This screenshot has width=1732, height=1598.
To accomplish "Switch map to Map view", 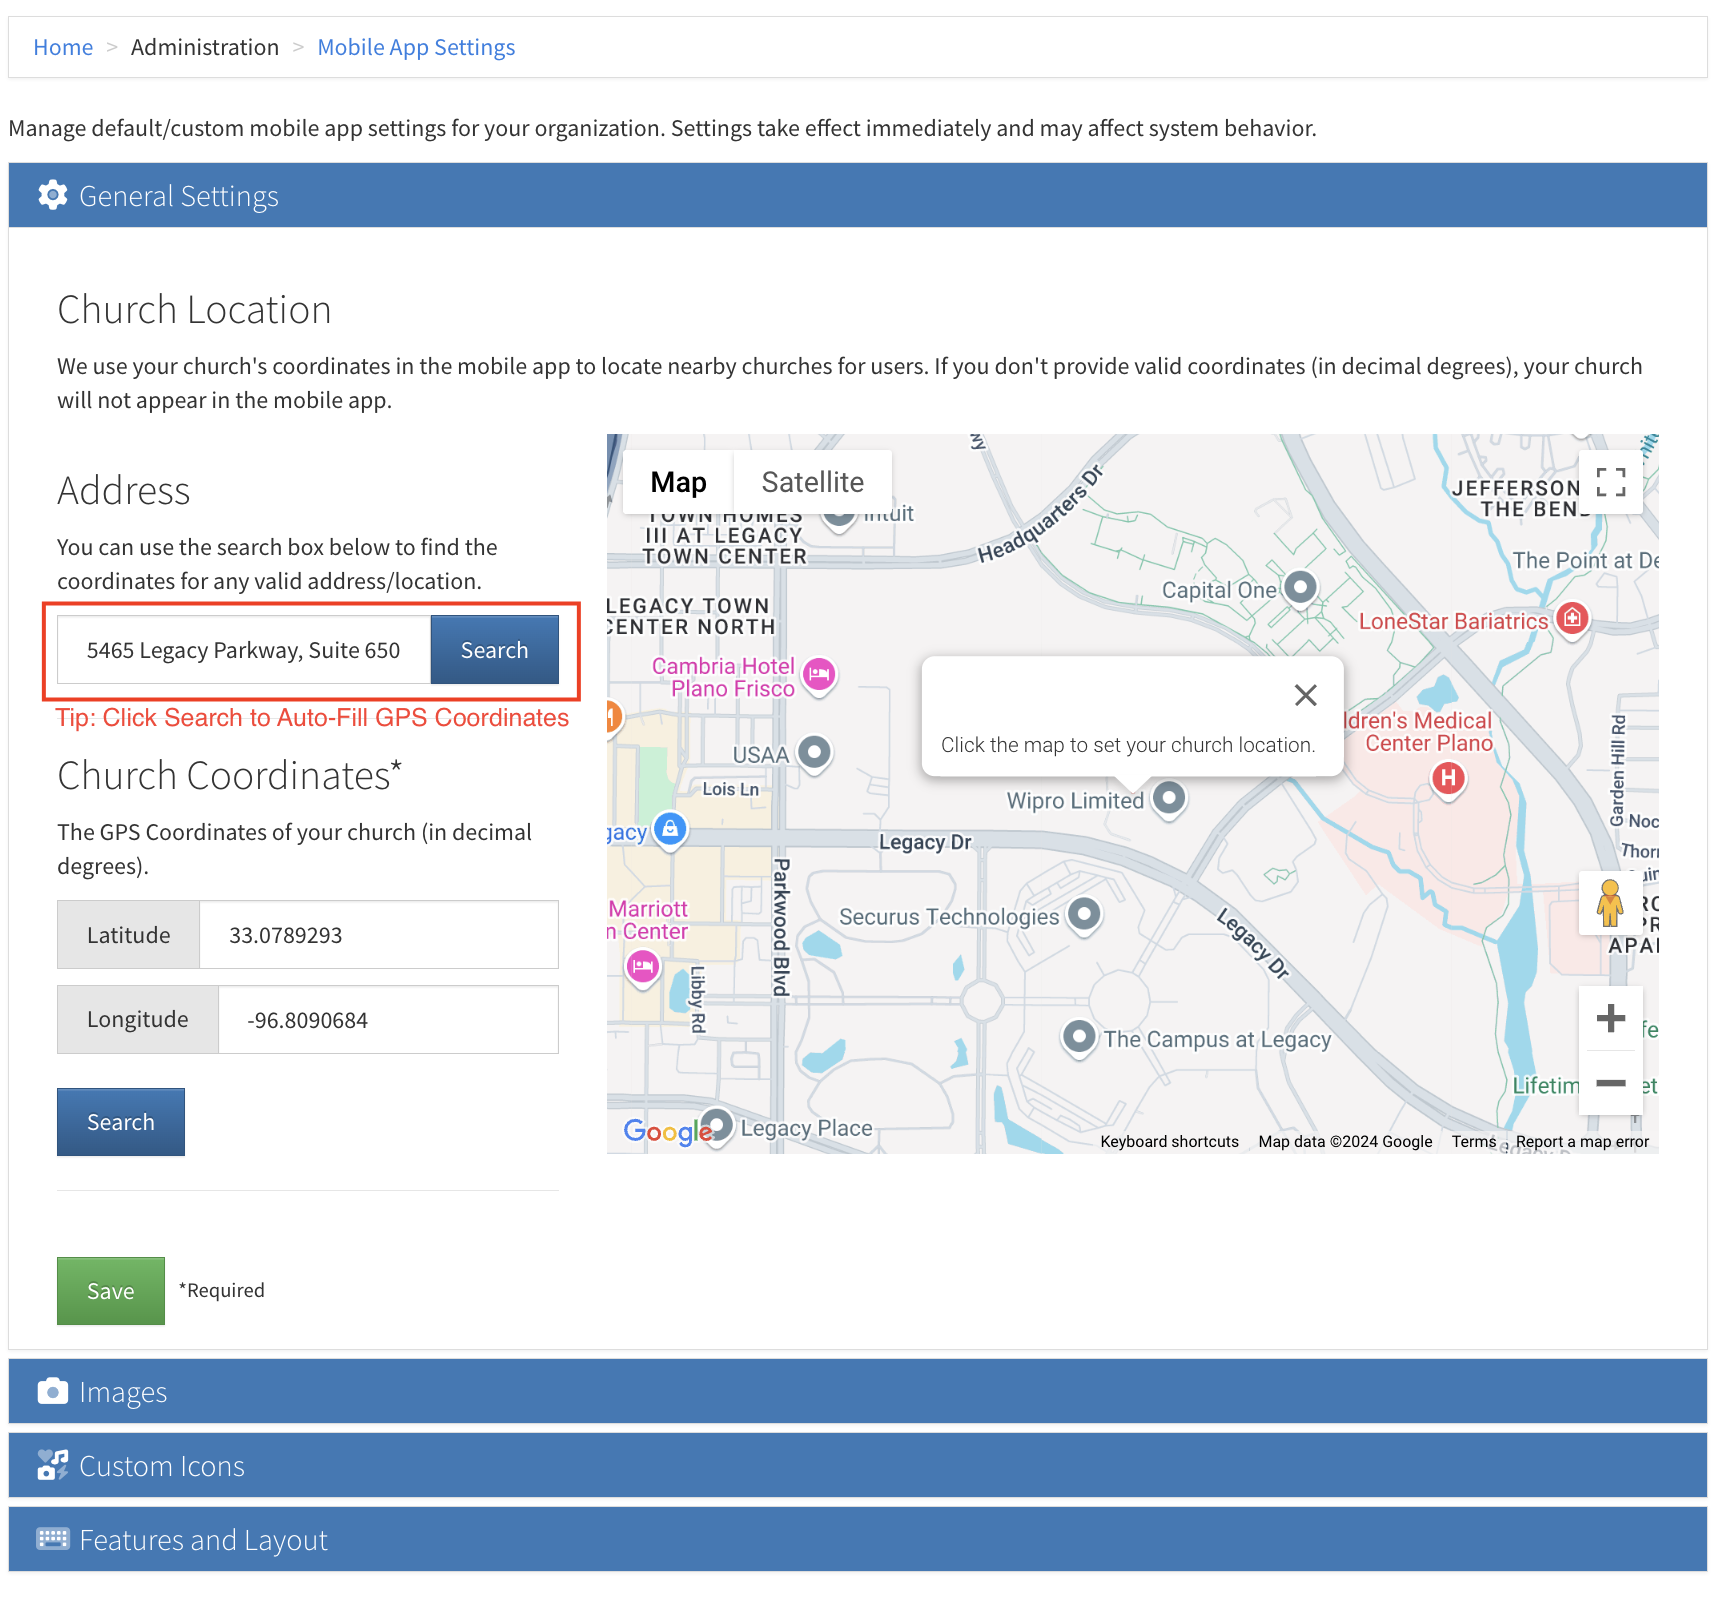I will click(678, 482).
